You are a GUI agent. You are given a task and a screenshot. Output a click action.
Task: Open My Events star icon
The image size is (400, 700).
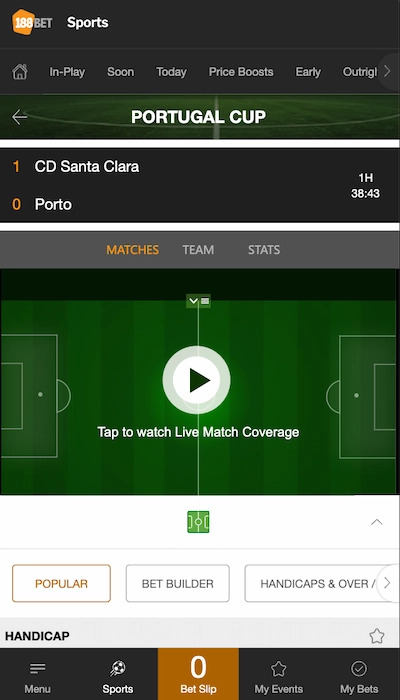tap(279, 669)
